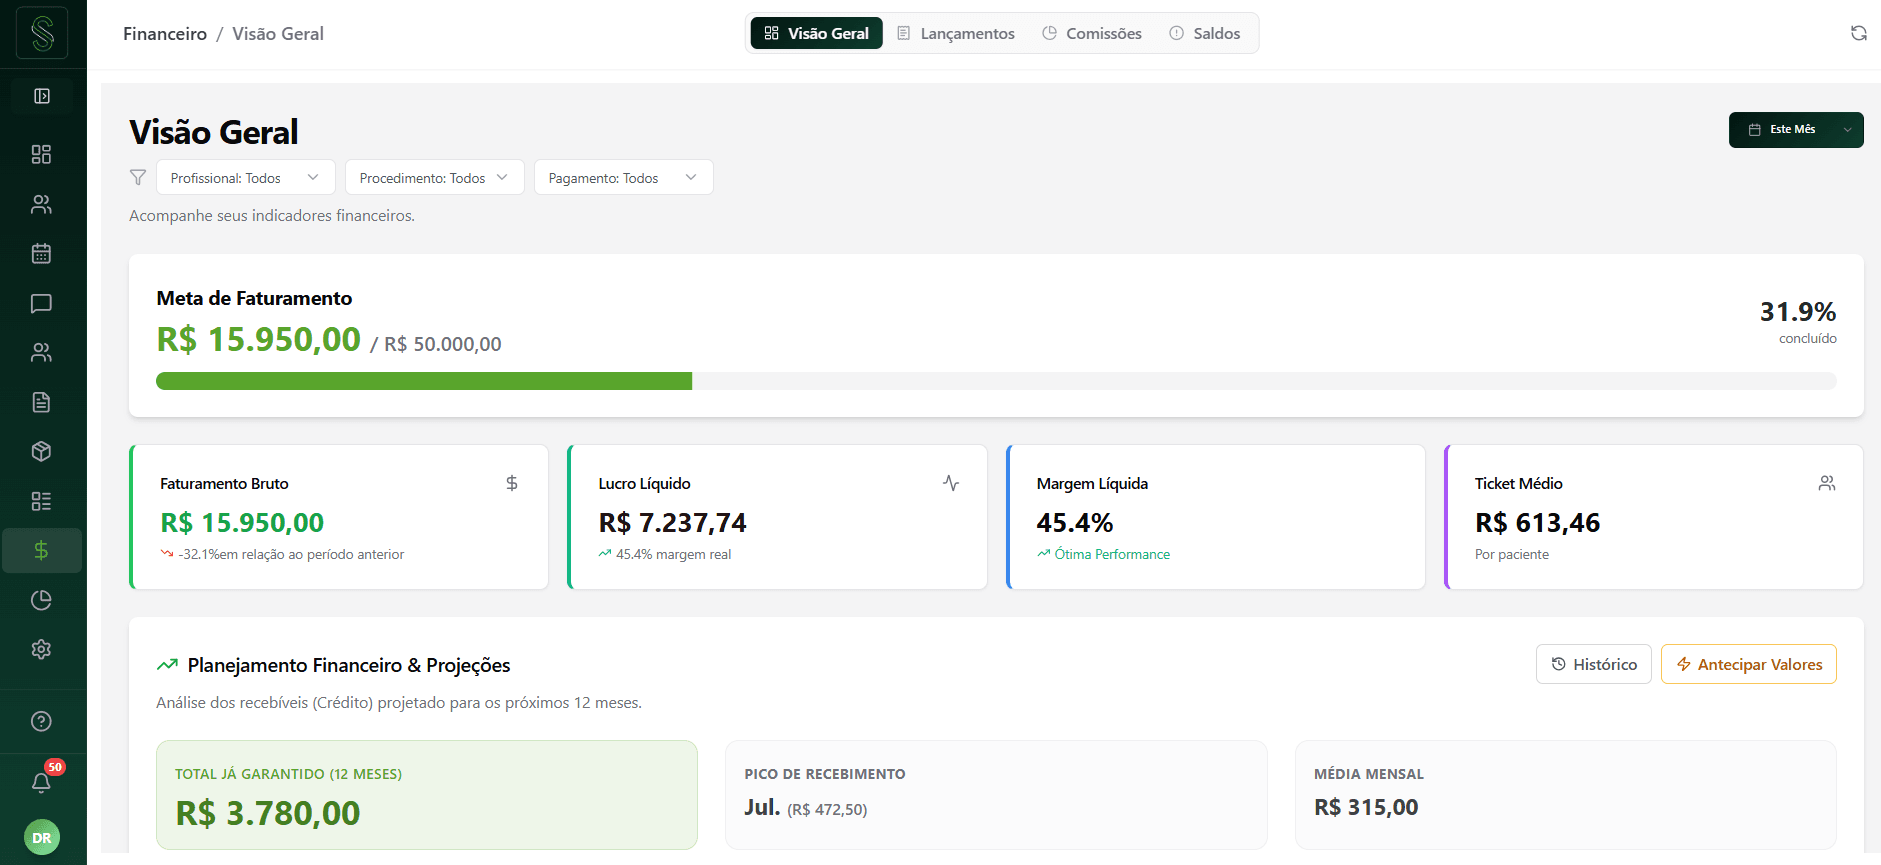Click the Faturamento Bruto card
This screenshot has width=1881, height=865.
(339, 517)
